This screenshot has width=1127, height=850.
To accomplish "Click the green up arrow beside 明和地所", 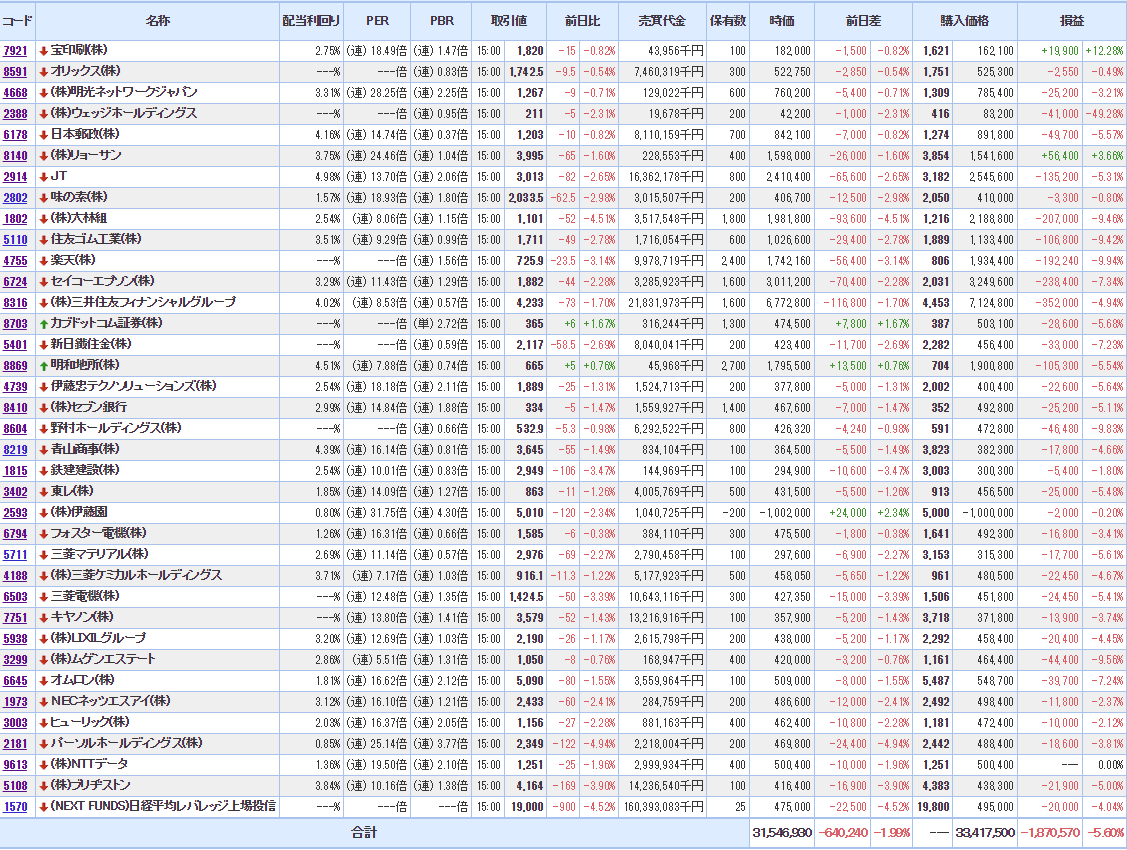I will pos(43,365).
